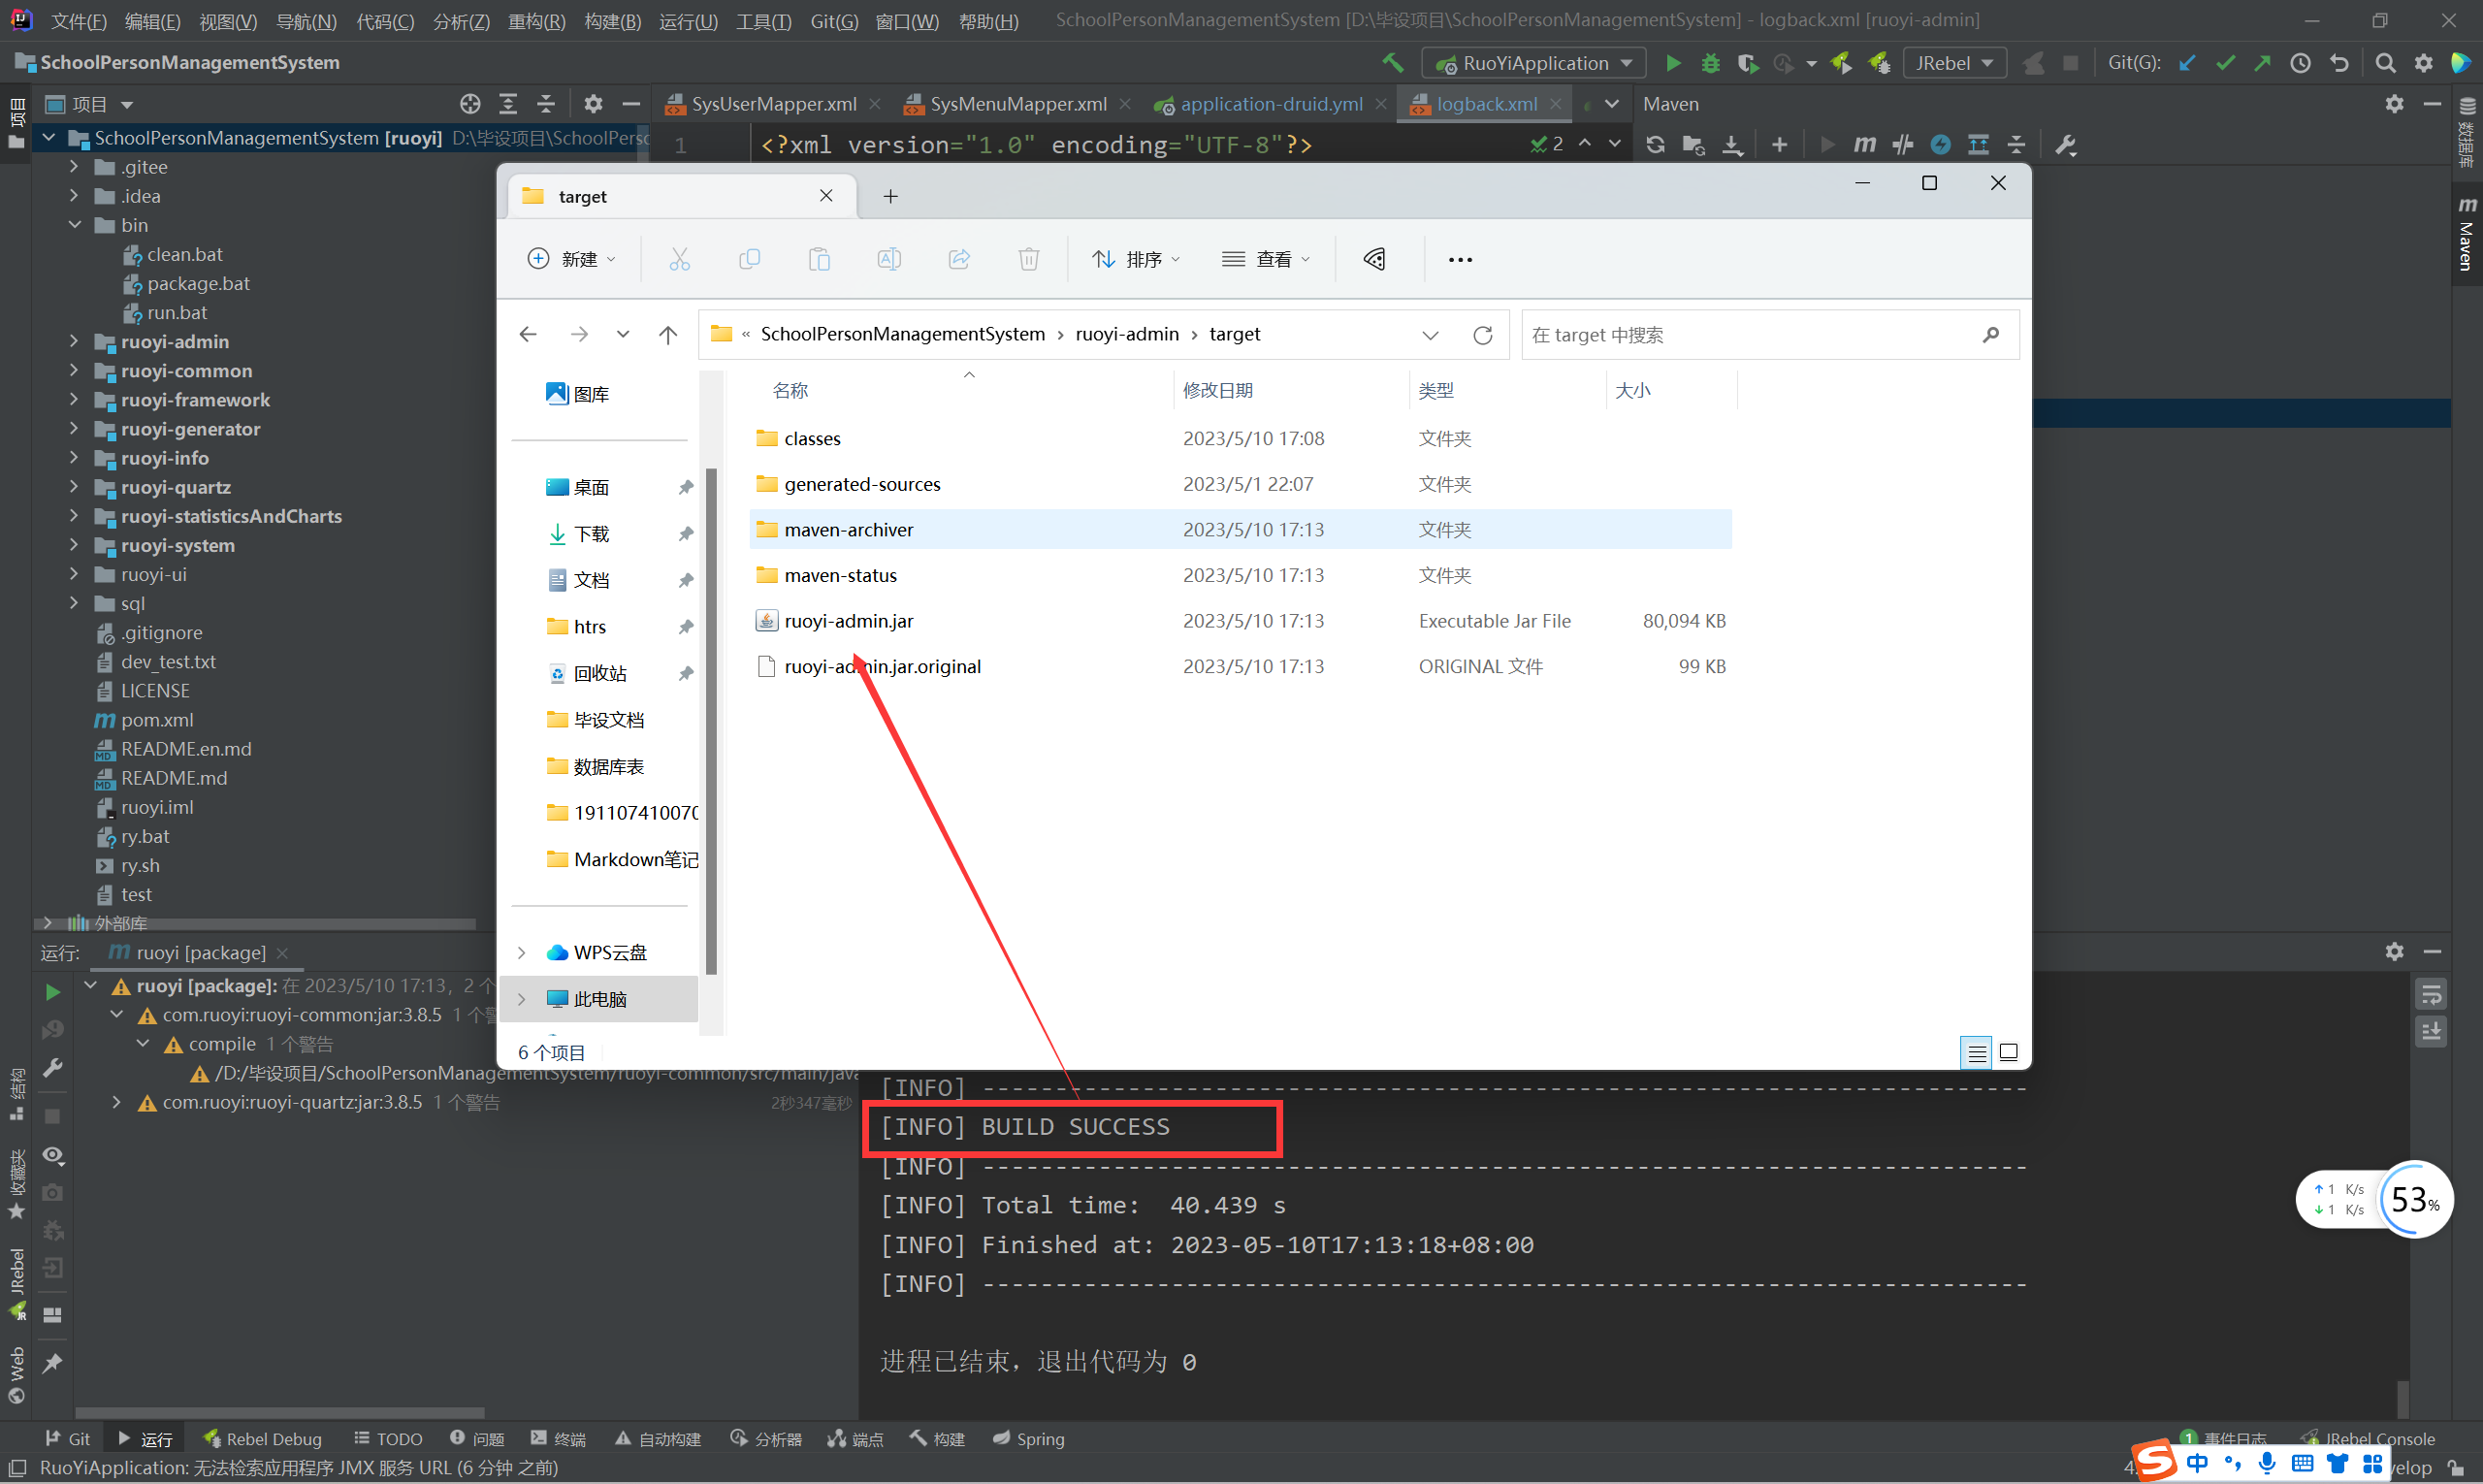This screenshot has height=1484, width=2483.
Task: Click the Maven download sources icon
Action: (1732, 145)
